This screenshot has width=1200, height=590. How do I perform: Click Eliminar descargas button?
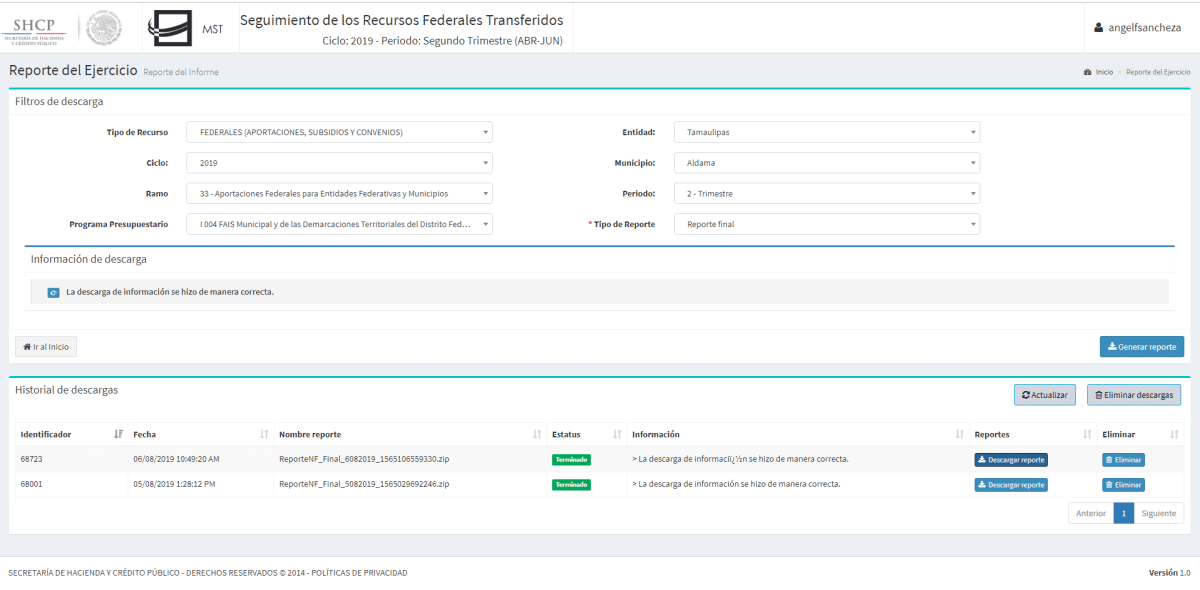(x=1133, y=395)
